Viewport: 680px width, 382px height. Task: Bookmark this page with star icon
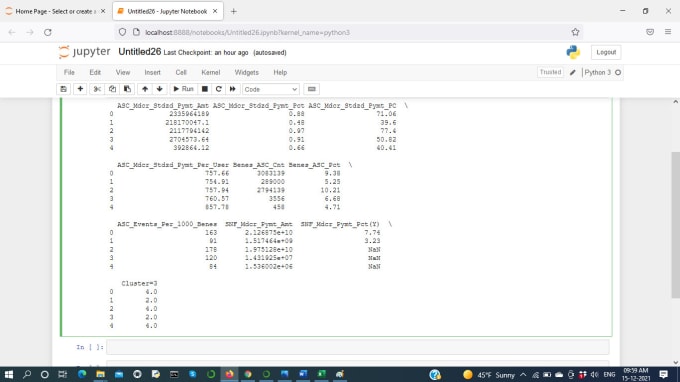[575, 32]
